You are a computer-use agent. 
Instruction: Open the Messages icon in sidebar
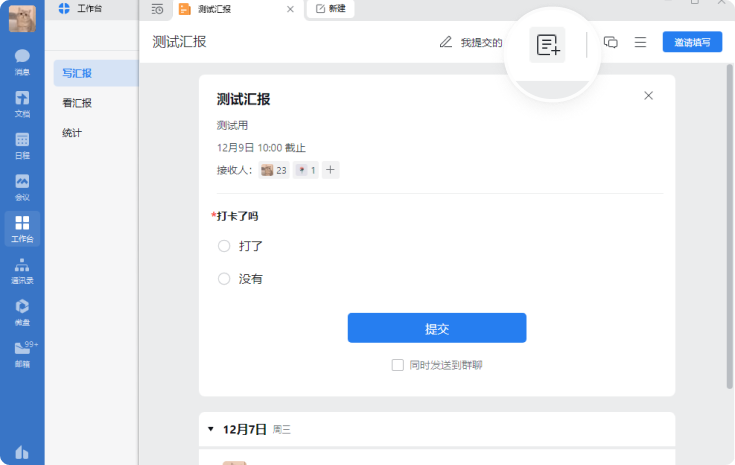pyautogui.click(x=22, y=62)
